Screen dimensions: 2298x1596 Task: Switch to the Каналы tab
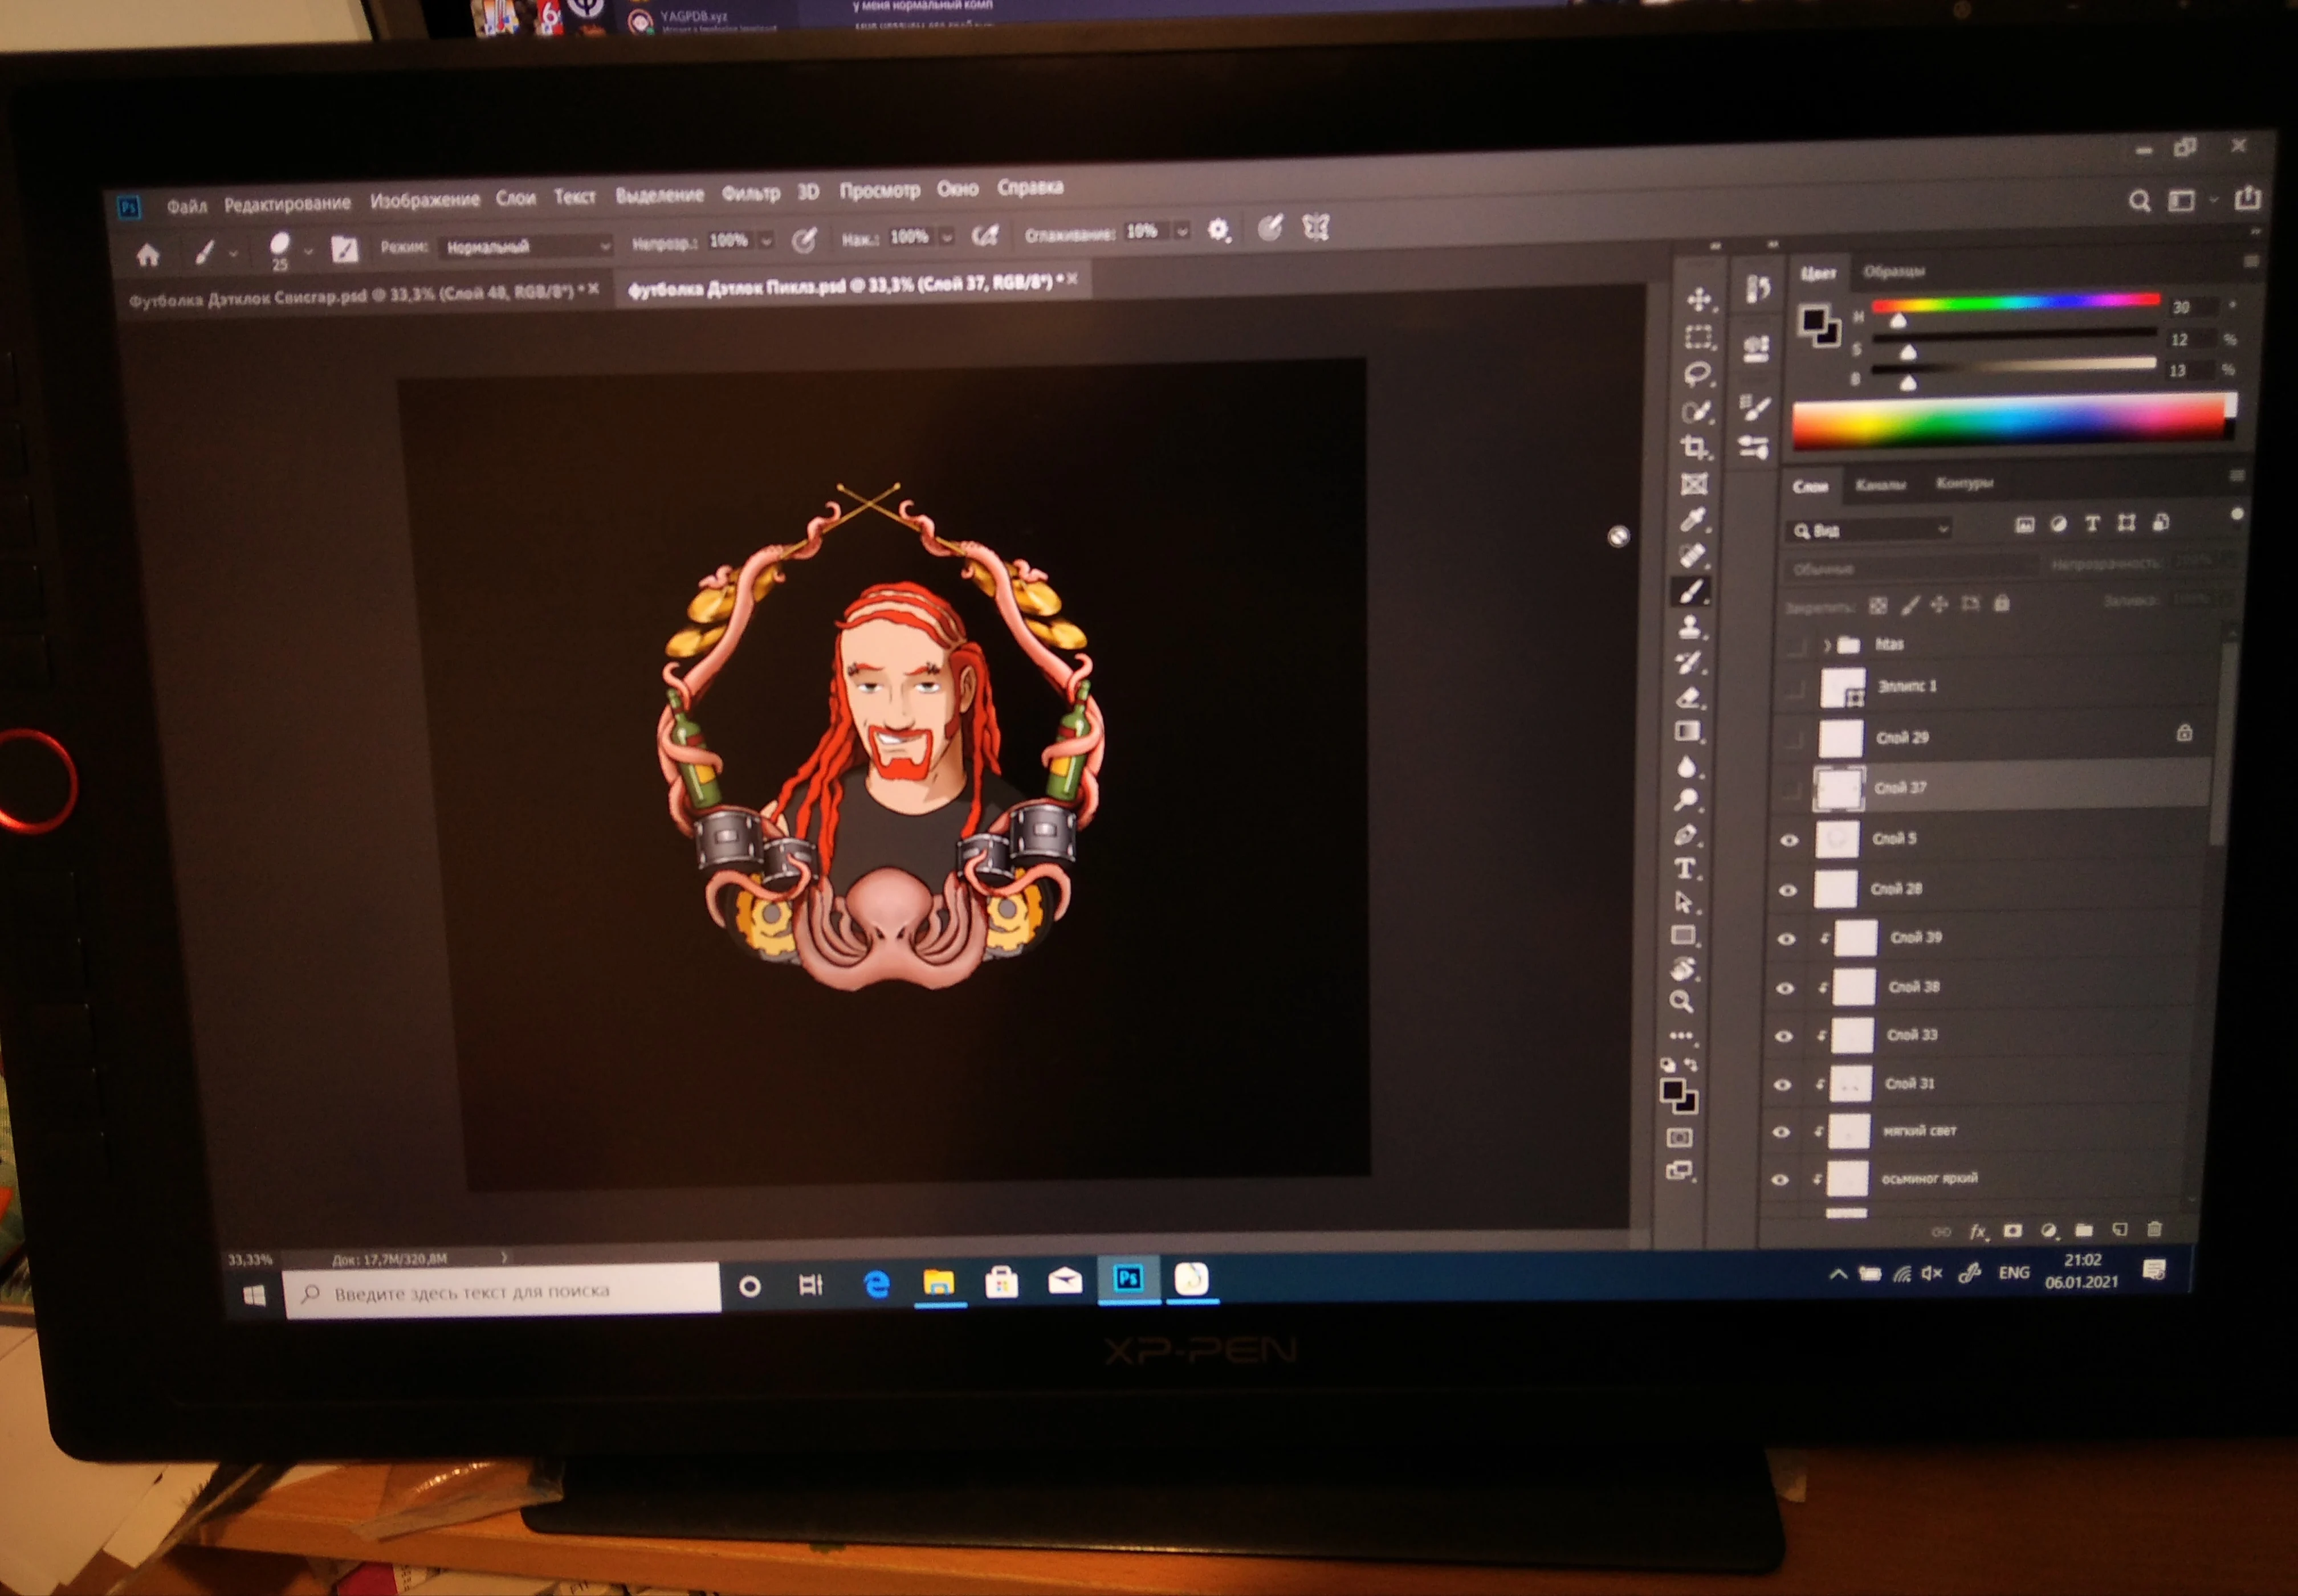1880,485
